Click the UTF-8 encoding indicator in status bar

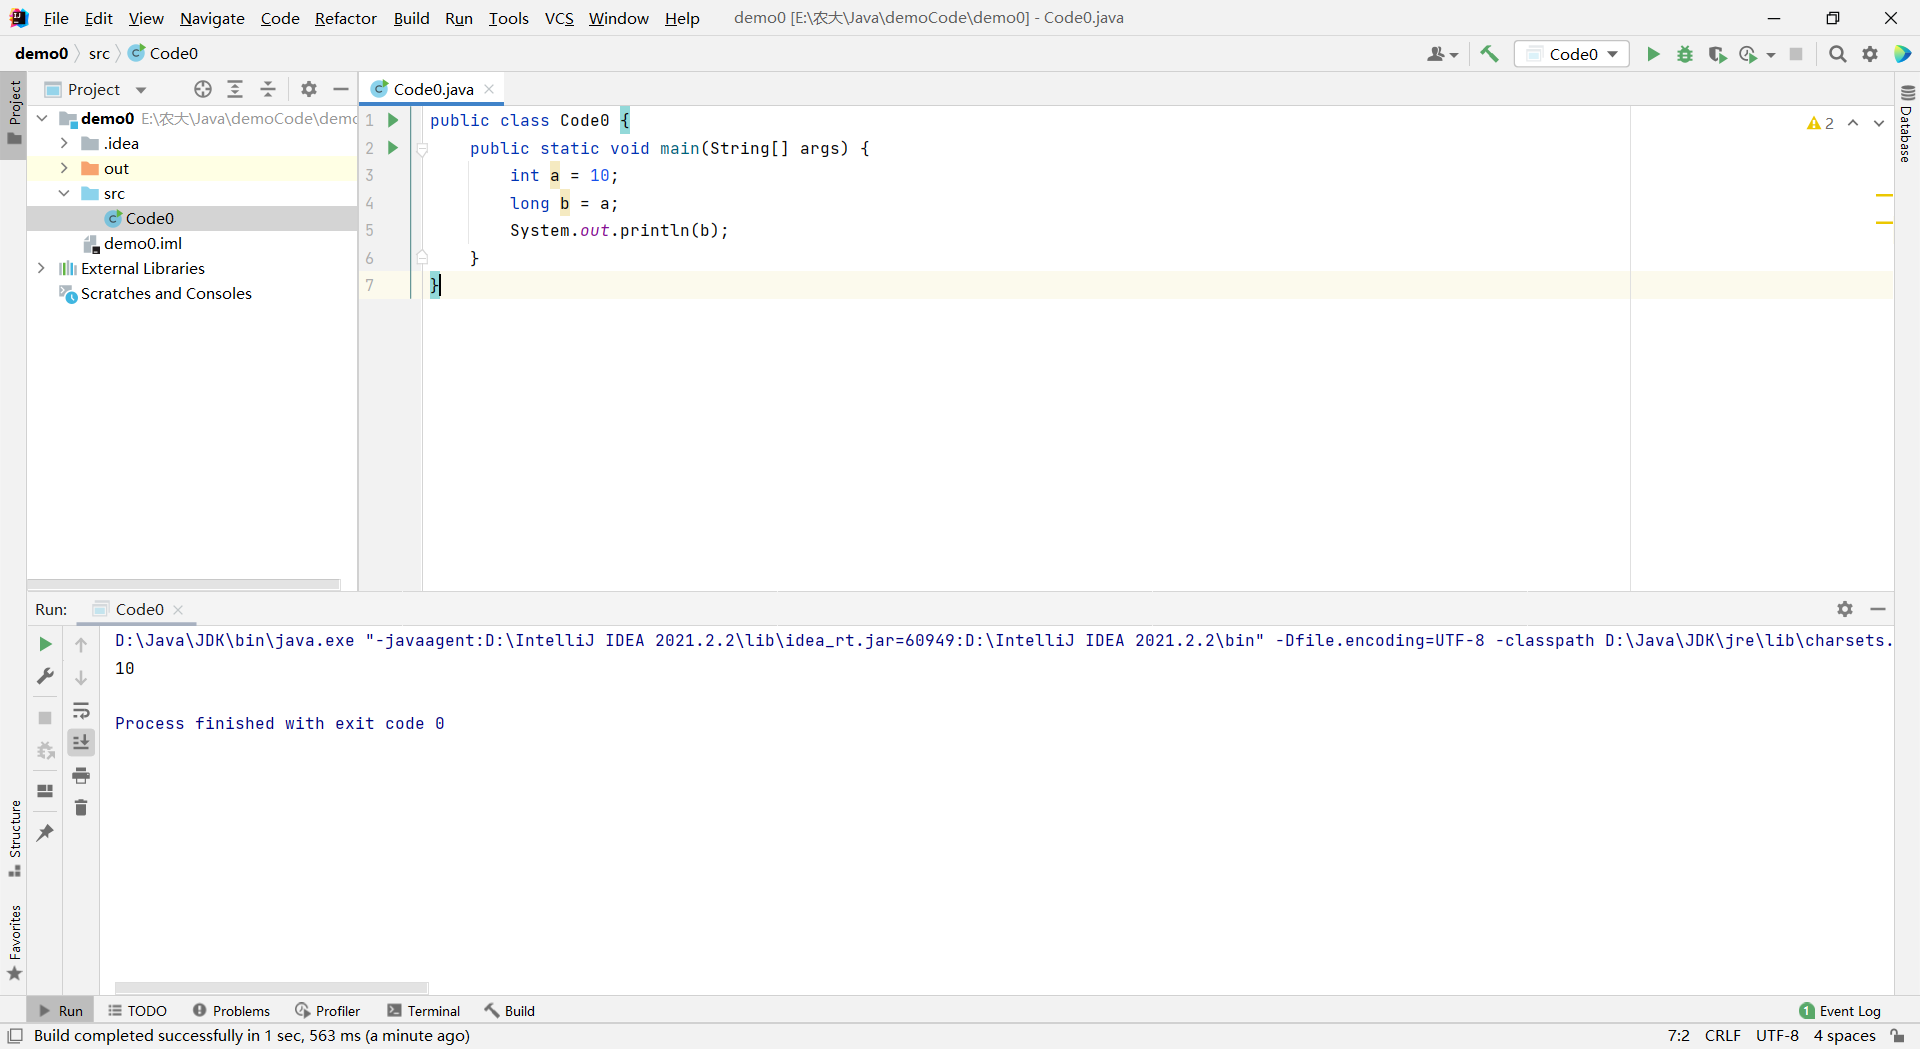pyautogui.click(x=1777, y=1036)
